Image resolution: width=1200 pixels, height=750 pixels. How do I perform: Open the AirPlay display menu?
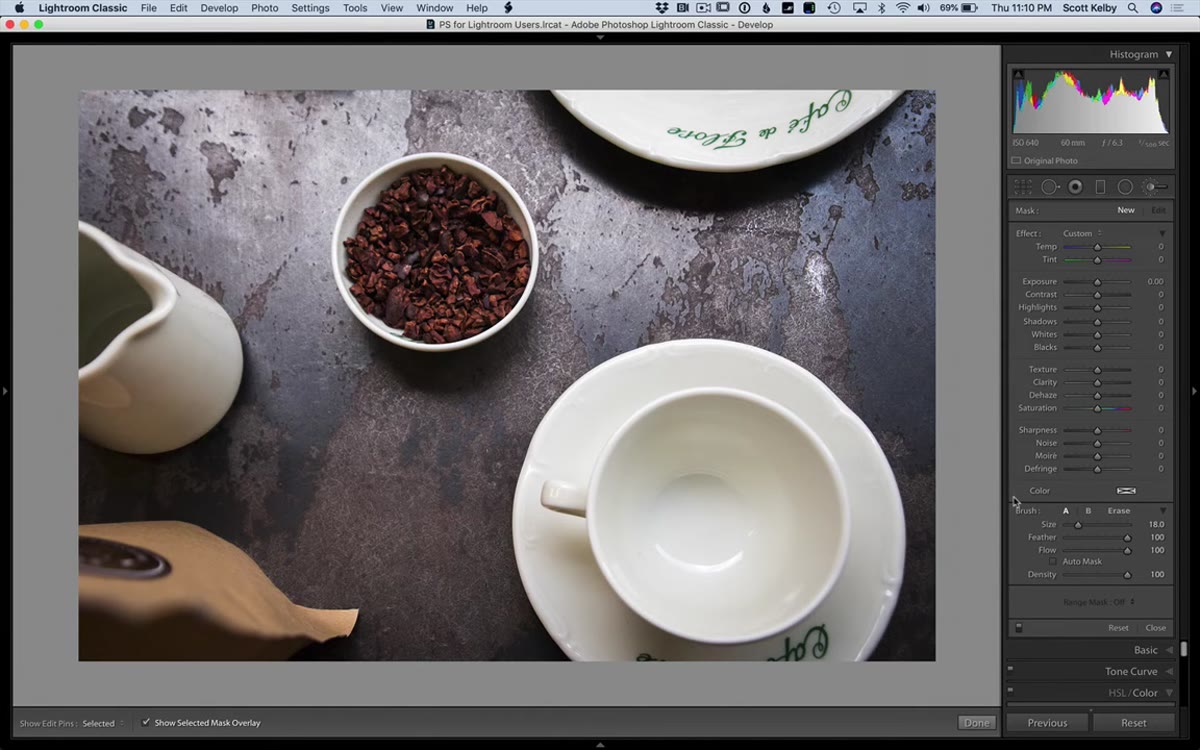[859, 8]
